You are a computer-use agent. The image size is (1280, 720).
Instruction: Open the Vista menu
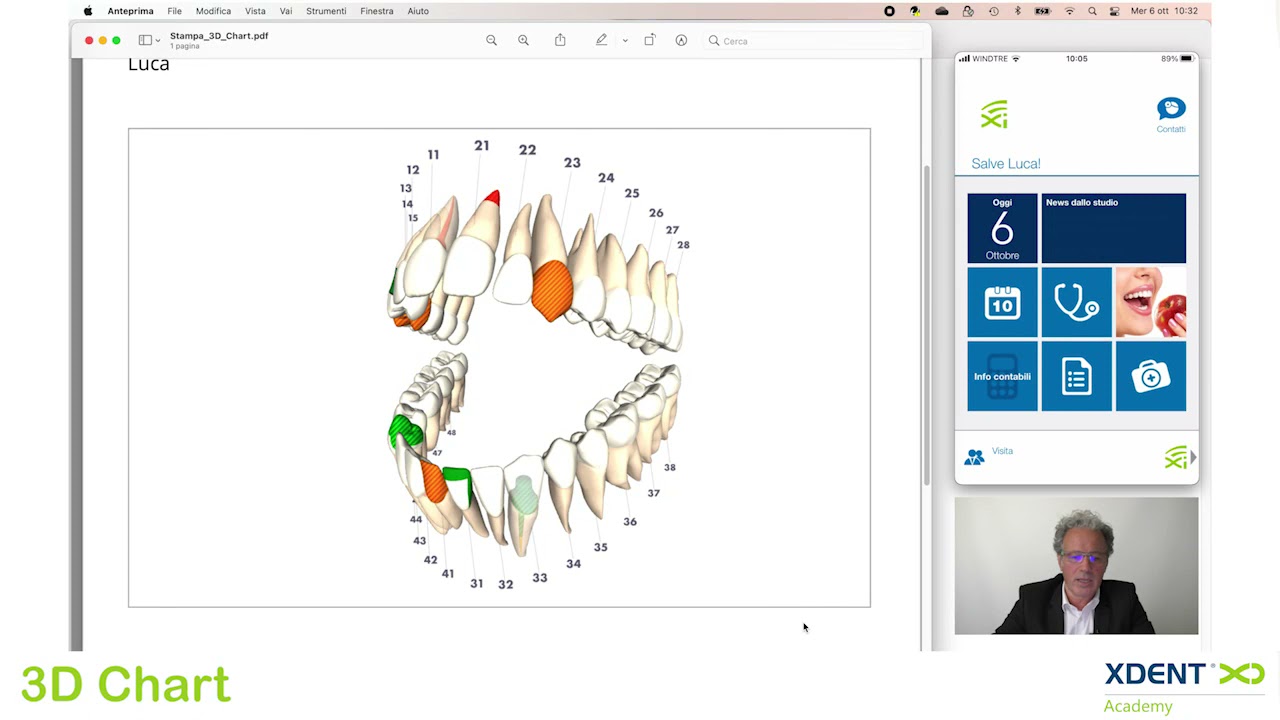[255, 11]
